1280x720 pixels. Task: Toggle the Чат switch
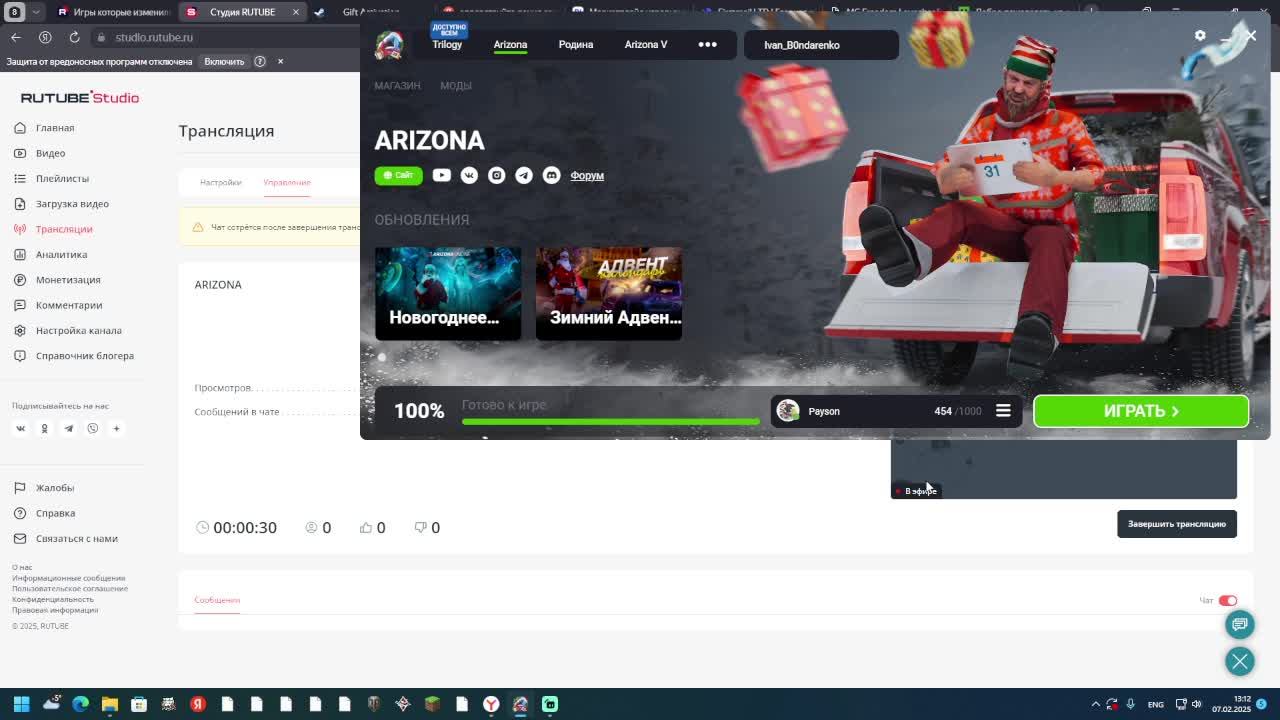pyautogui.click(x=1228, y=601)
